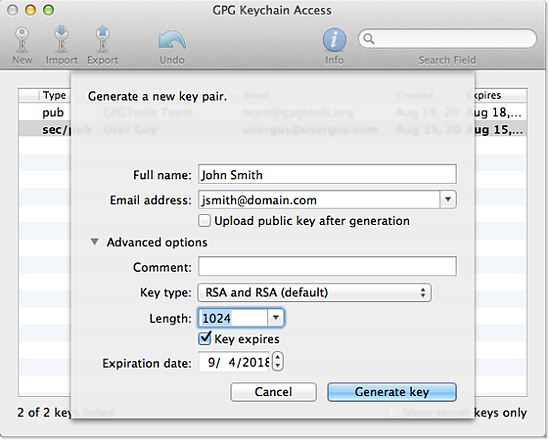The width and height of the screenshot is (549, 440).
Task: Select the sec/pub key row
Action: click(272, 130)
